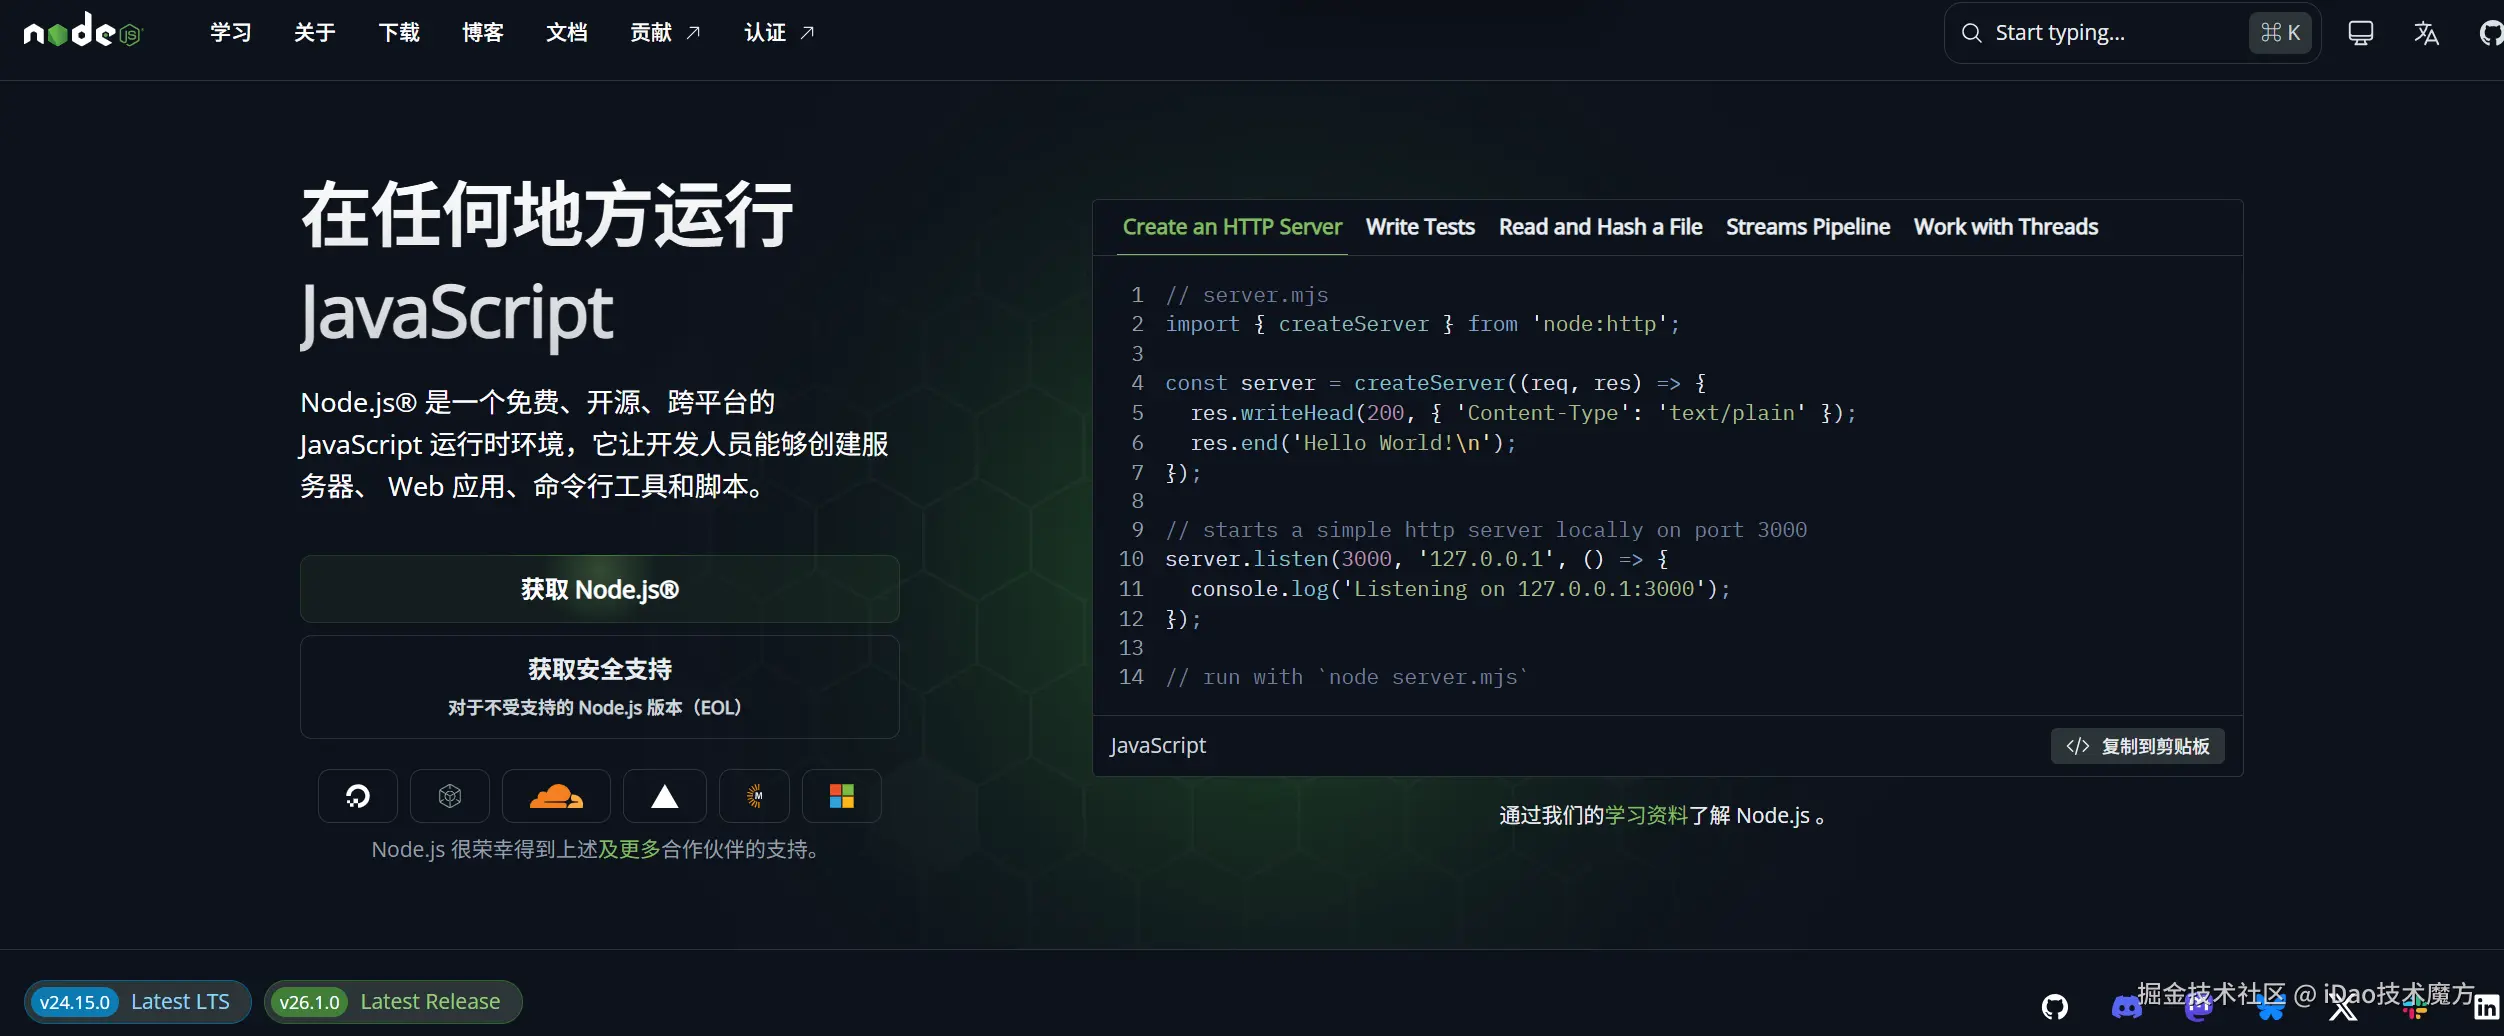Image resolution: width=2504 pixels, height=1036 pixels.
Task: Click code line importing createServer from 'node:http'
Action: (x=1423, y=324)
